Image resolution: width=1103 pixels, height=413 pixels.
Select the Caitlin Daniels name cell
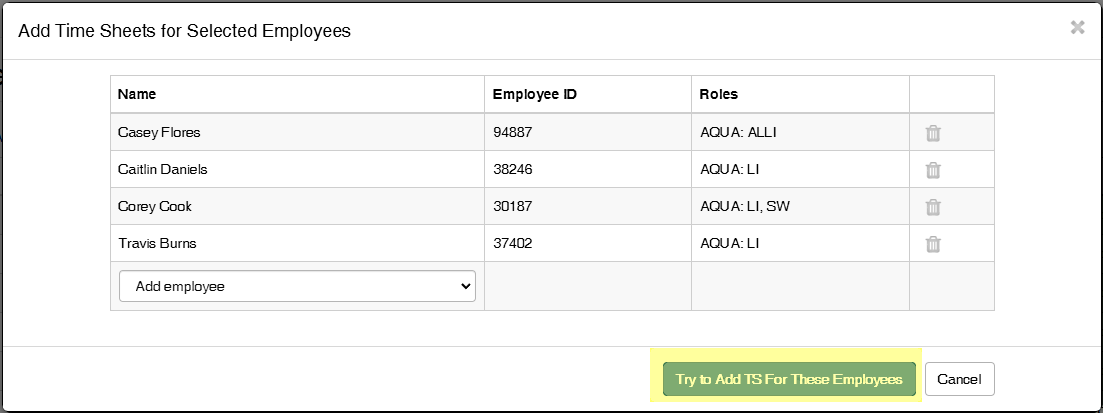click(x=162, y=170)
